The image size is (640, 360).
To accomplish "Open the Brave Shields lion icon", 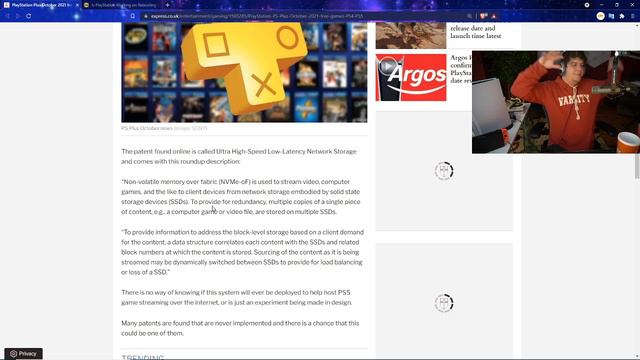I will pos(484,16).
